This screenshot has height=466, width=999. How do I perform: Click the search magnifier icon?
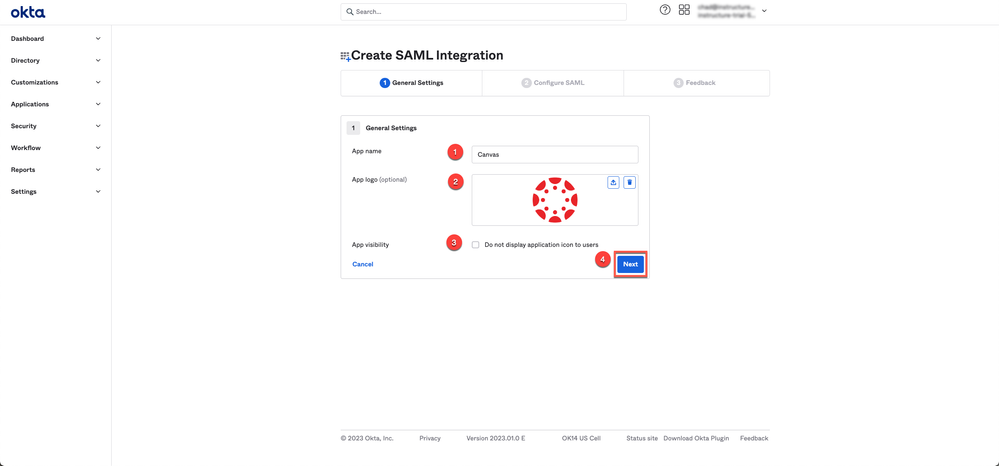(x=350, y=12)
